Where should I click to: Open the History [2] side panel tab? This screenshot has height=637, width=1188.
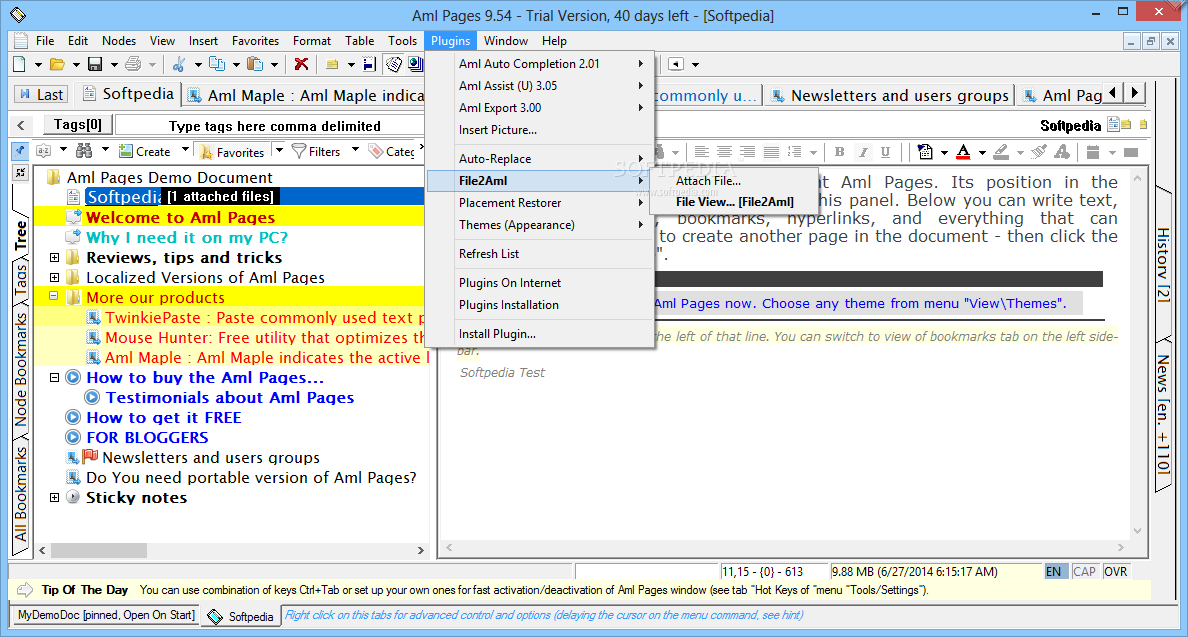[x=1162, y=265]
